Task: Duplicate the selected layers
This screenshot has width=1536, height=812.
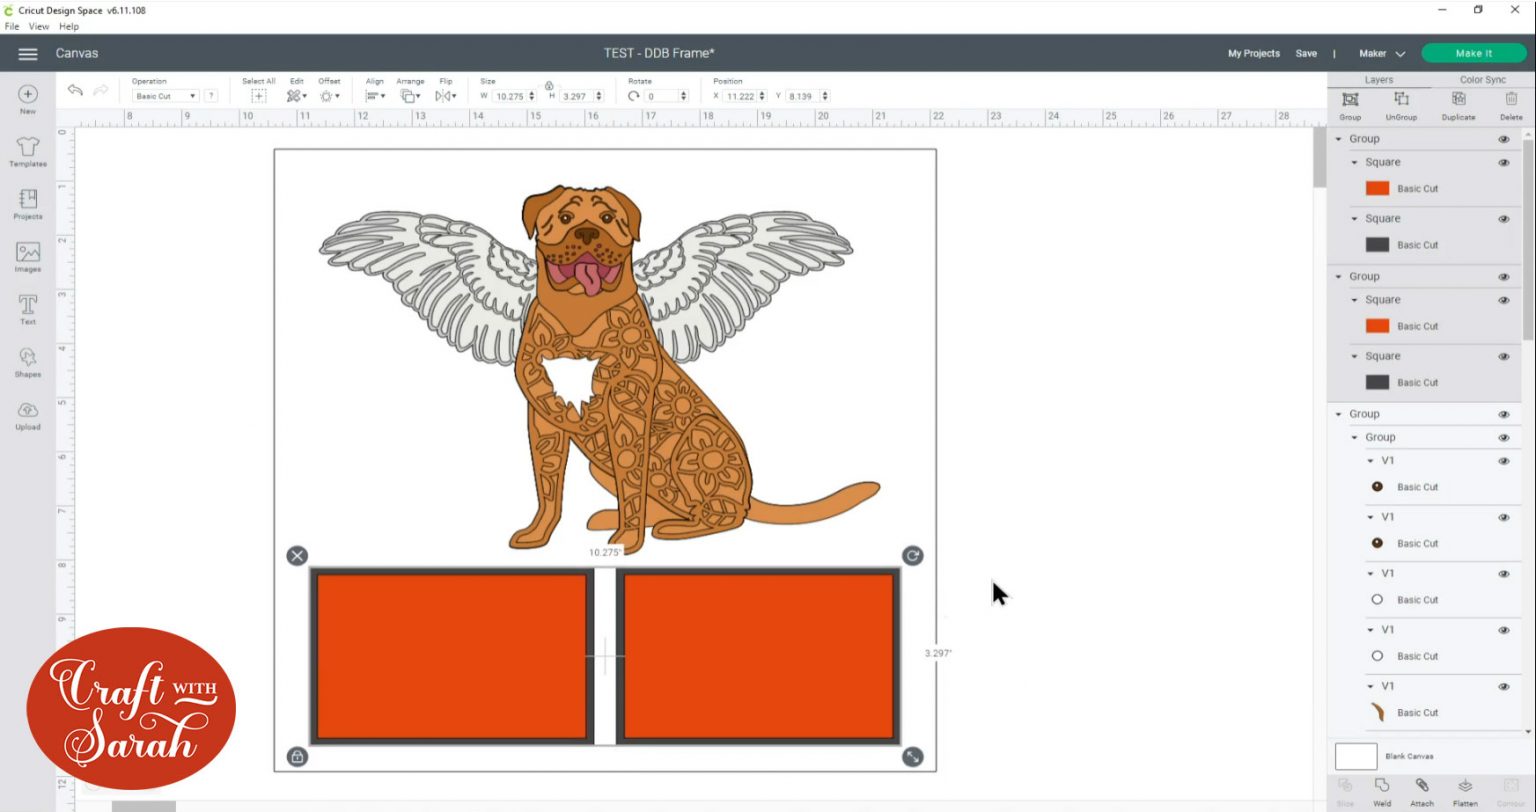Action: [x=1458, y=103]
